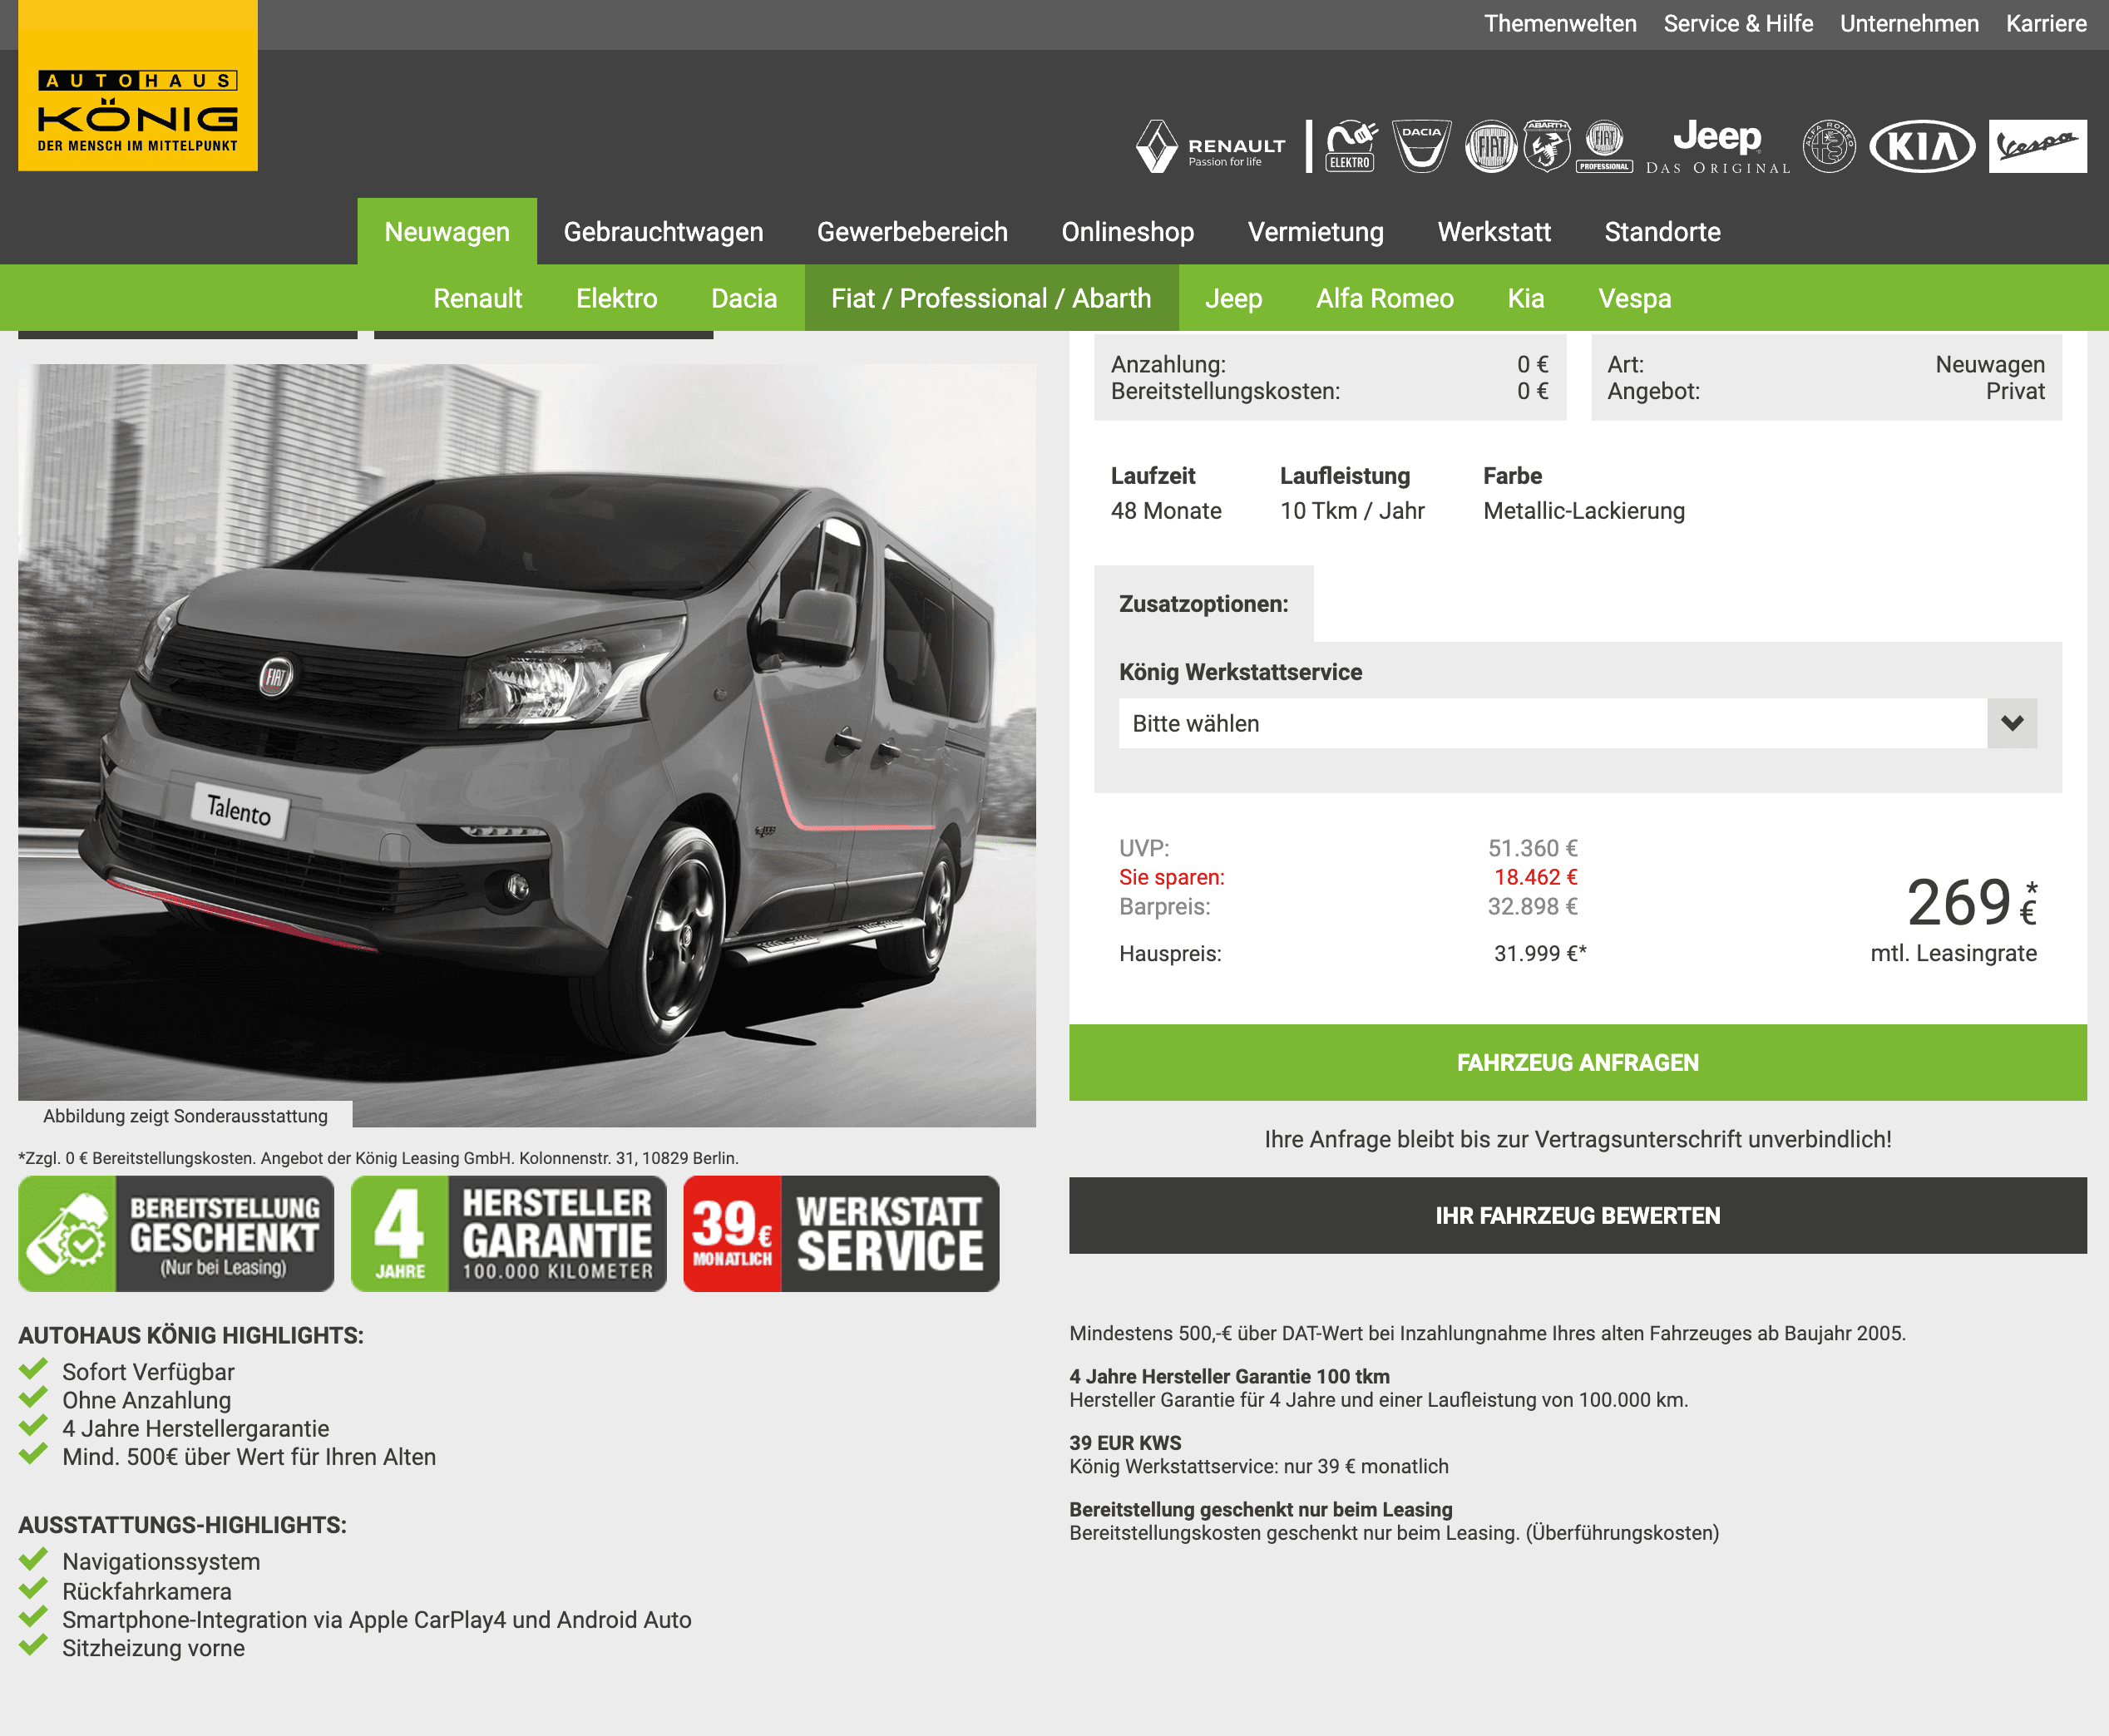
Task: Click the Abarth scorpion logo
Action: 1546,147
